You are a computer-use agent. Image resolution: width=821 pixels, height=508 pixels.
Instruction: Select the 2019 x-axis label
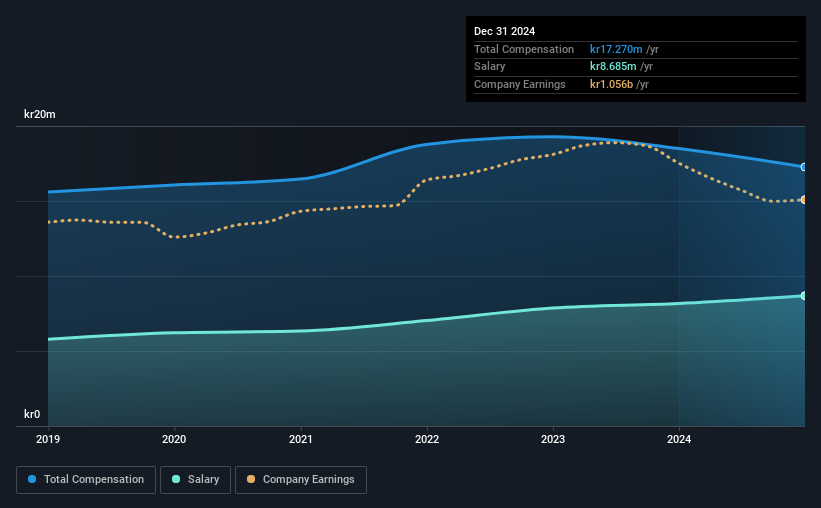pyautogui.click(x=48, y=439)
